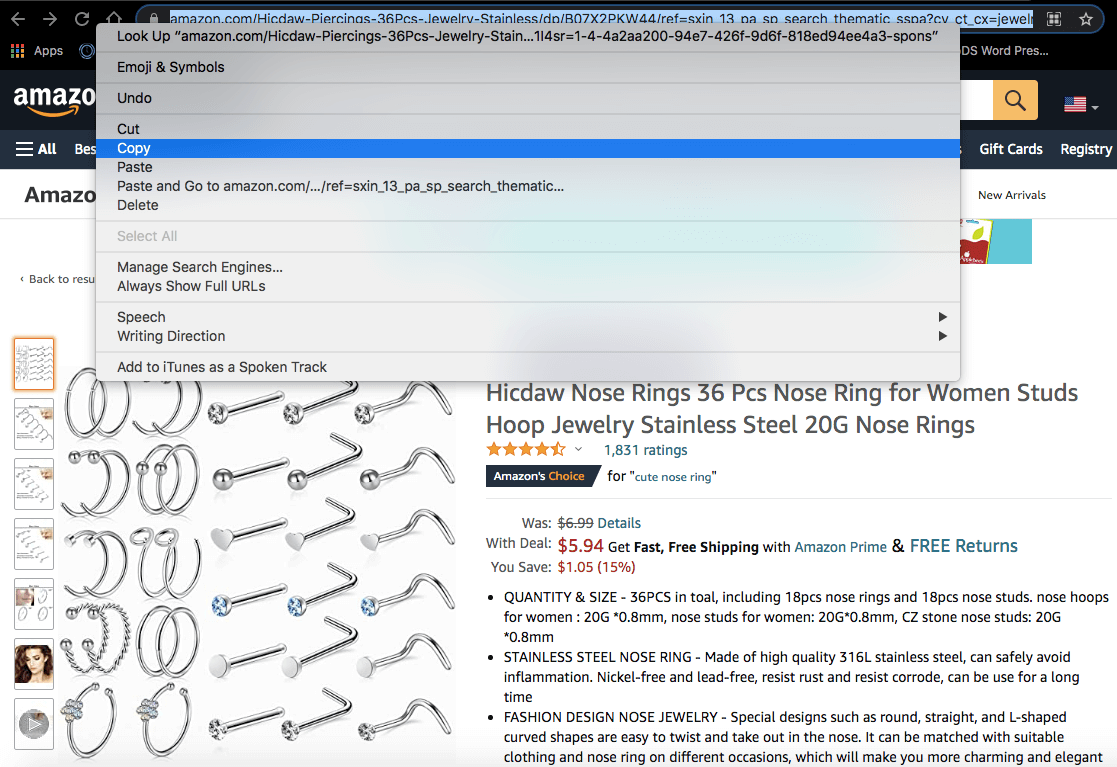Viewport: 1117px width, 767px height.
Task: Follow the cute nose ring link
Action: point(673,477)
